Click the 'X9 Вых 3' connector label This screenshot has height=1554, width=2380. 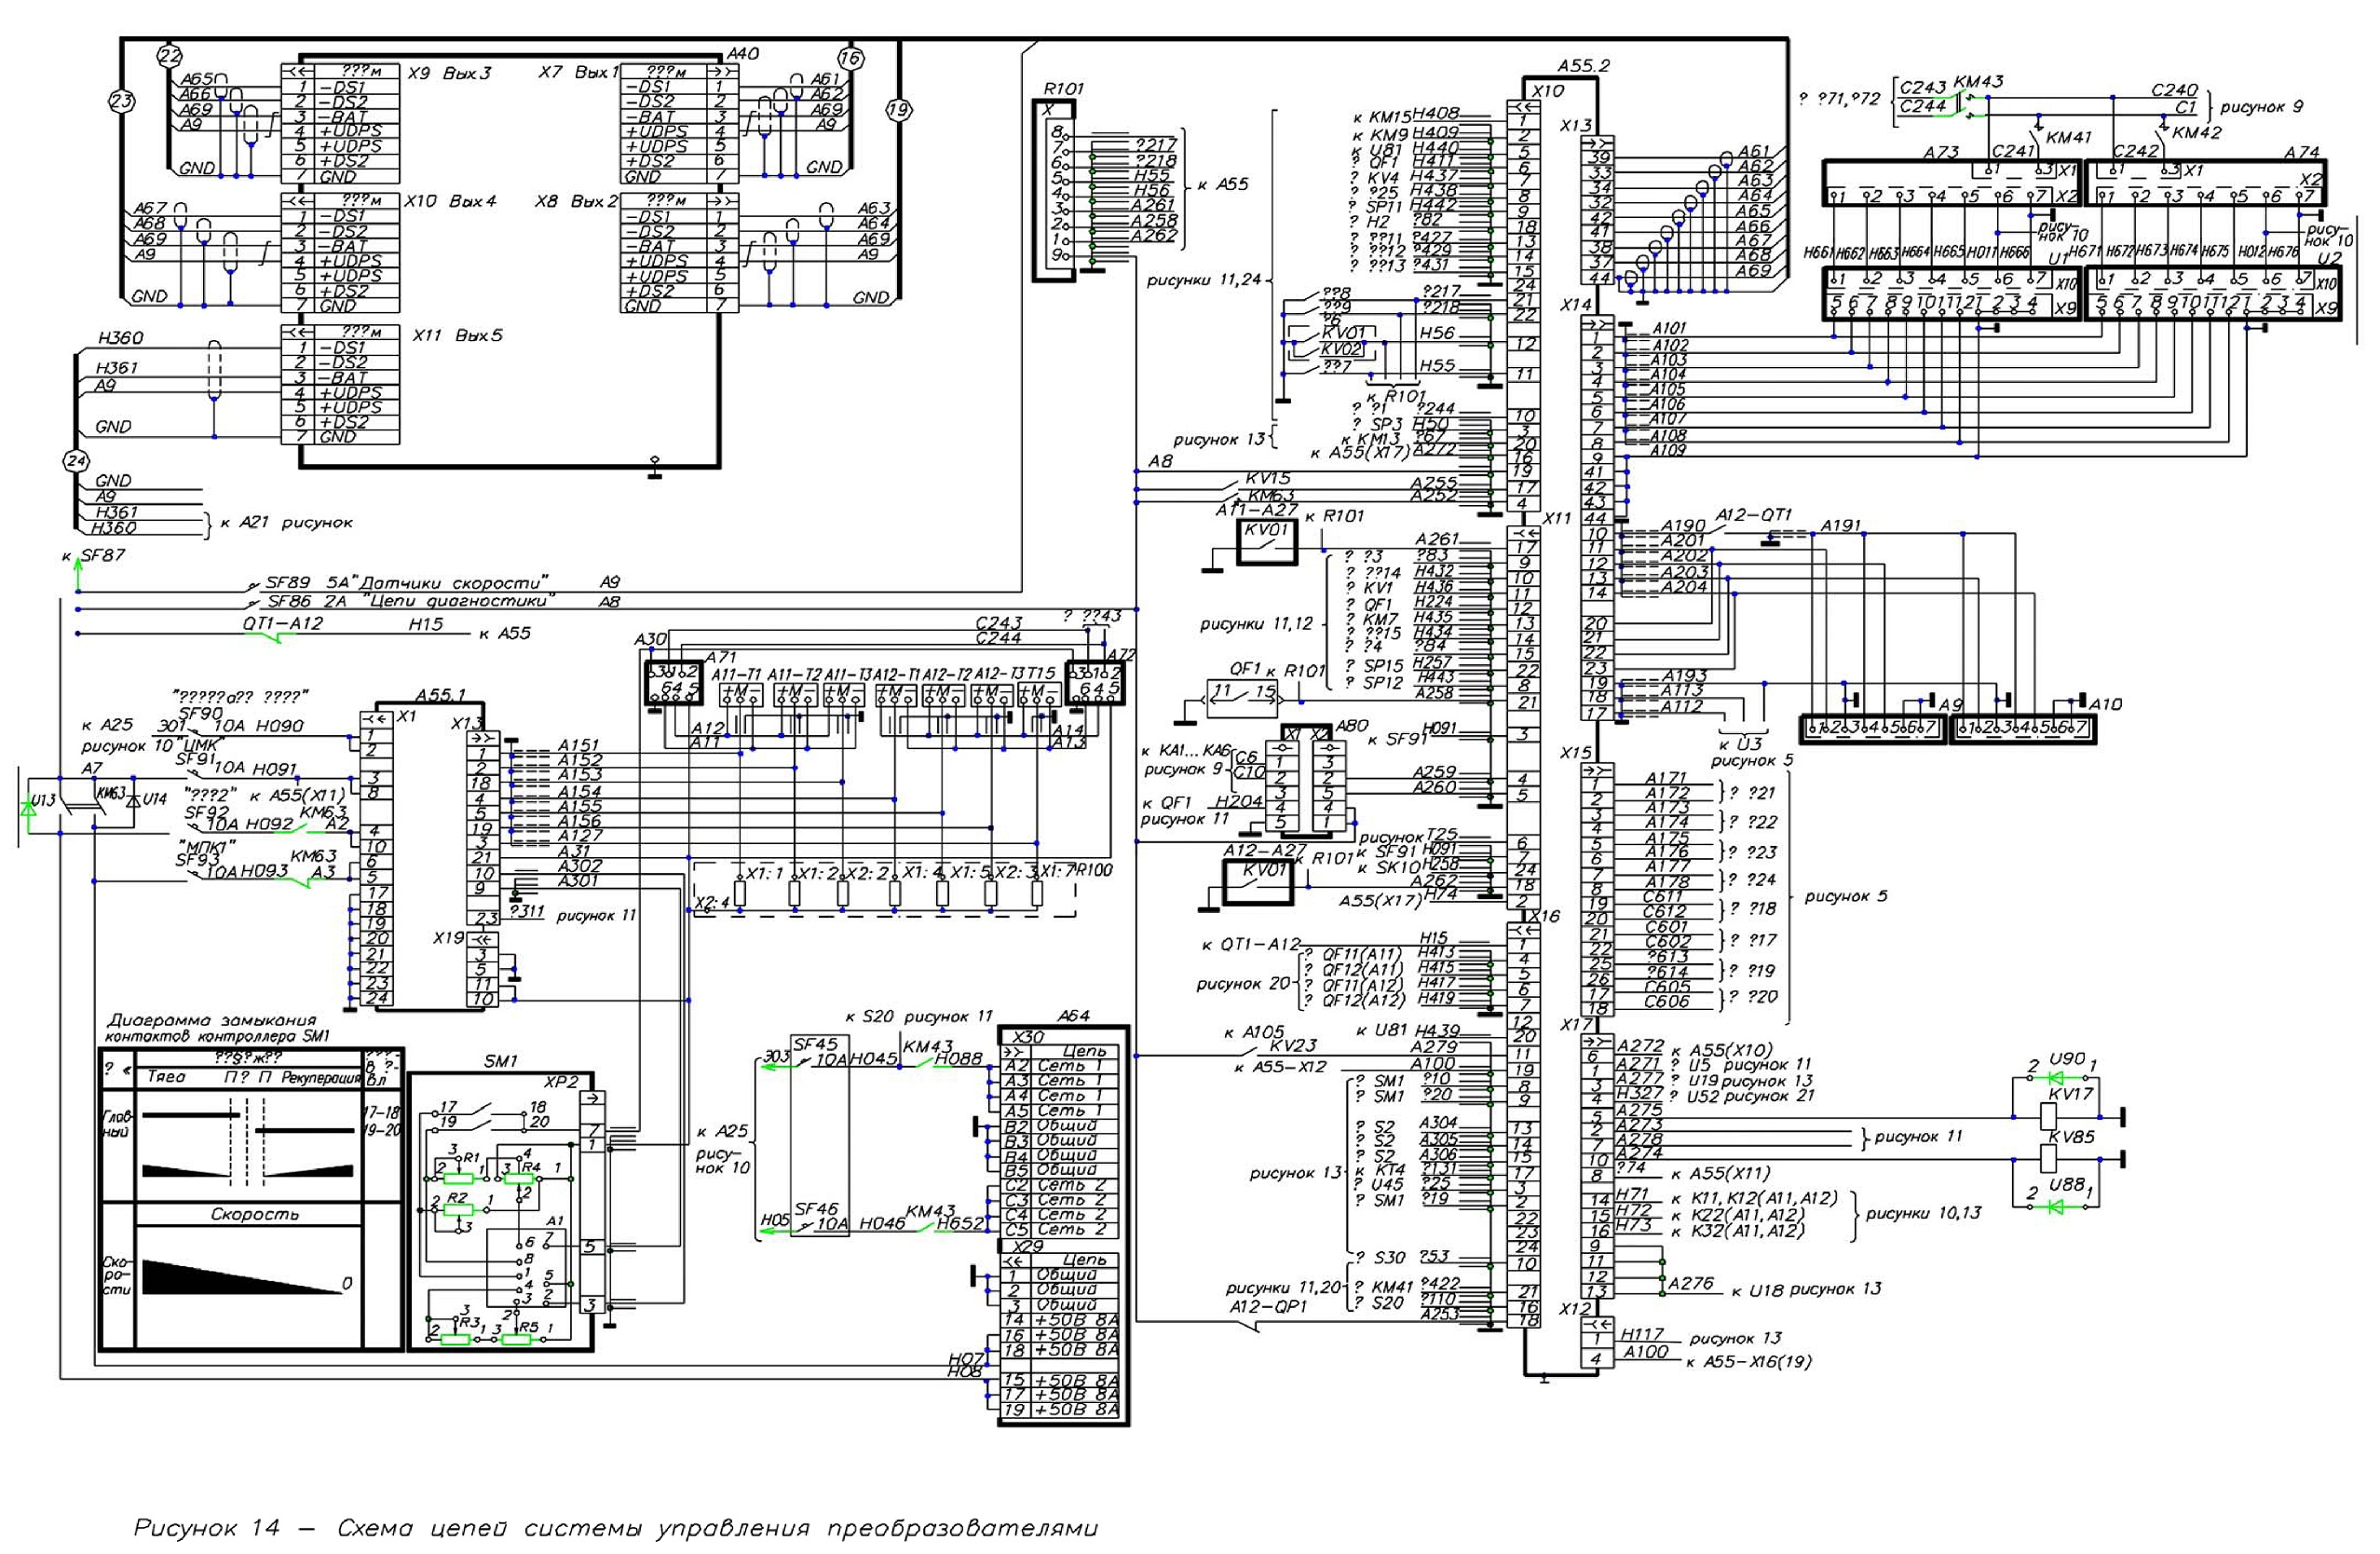point(449,73)
